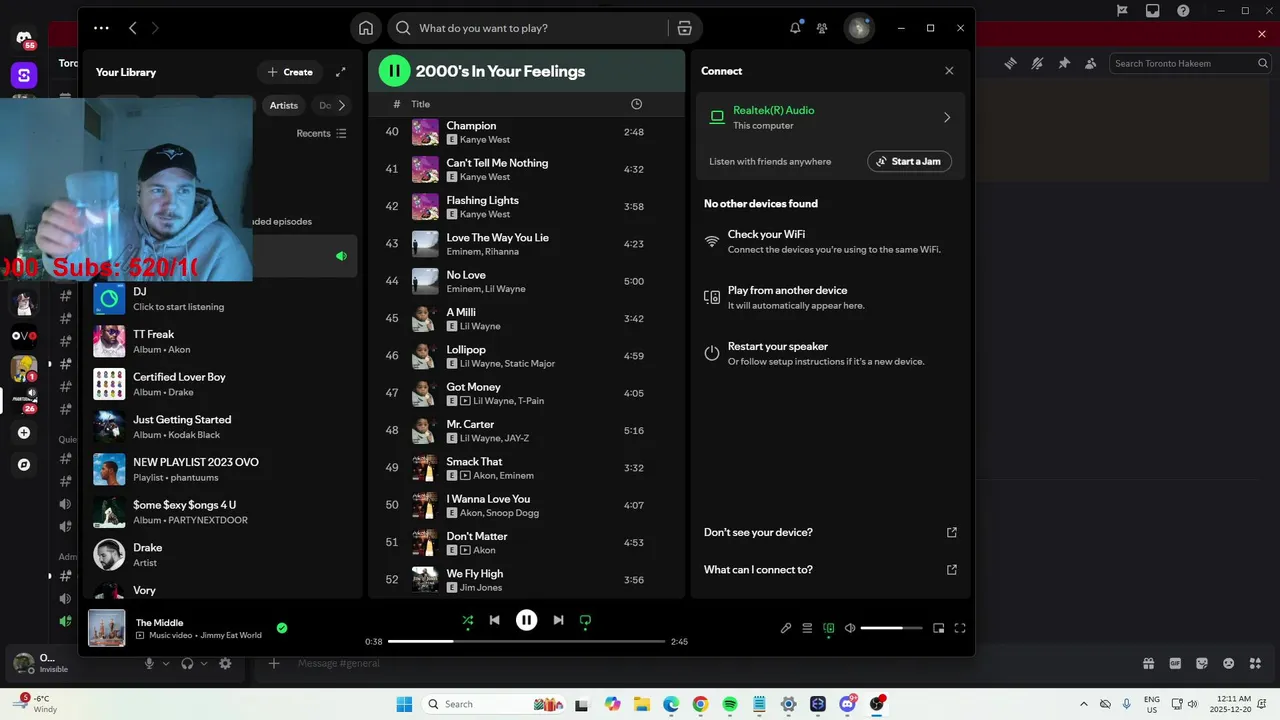This screenshot has width=1280, height=720.
Task: Open Discord GIF picker
Action: (1175, 663)
